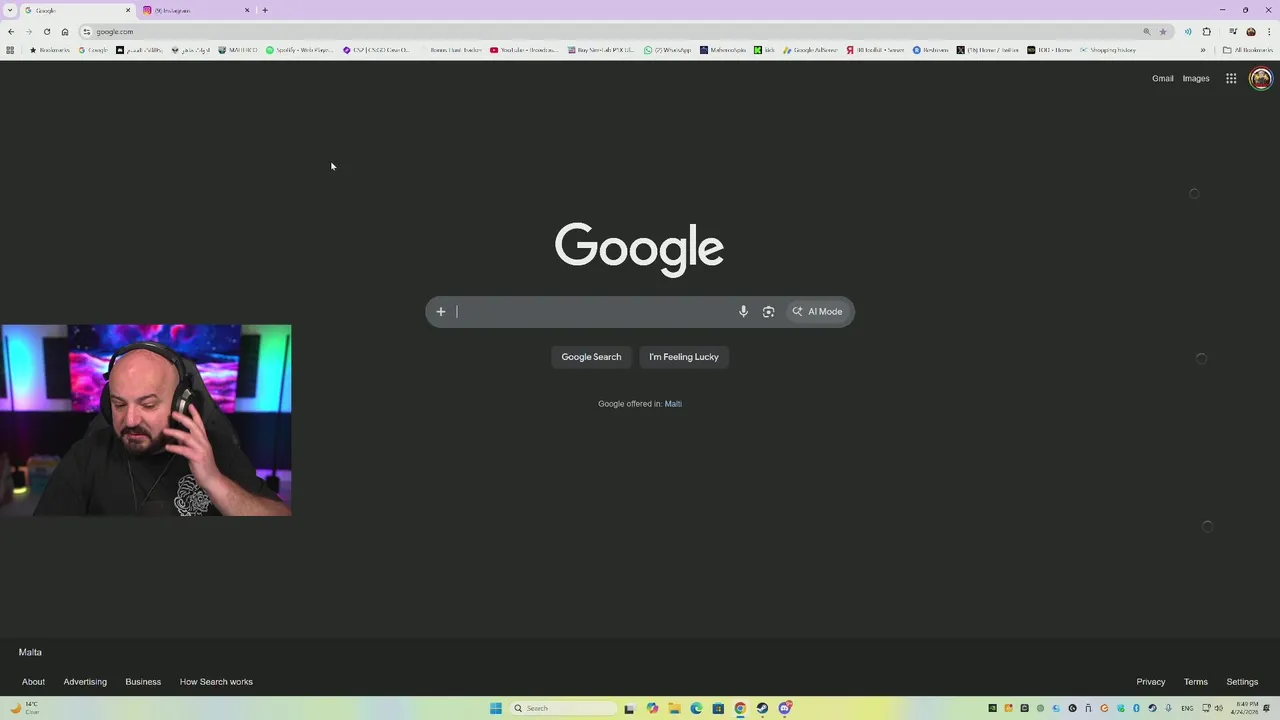Open a new tab with plus button

click(x=265, y=10)
